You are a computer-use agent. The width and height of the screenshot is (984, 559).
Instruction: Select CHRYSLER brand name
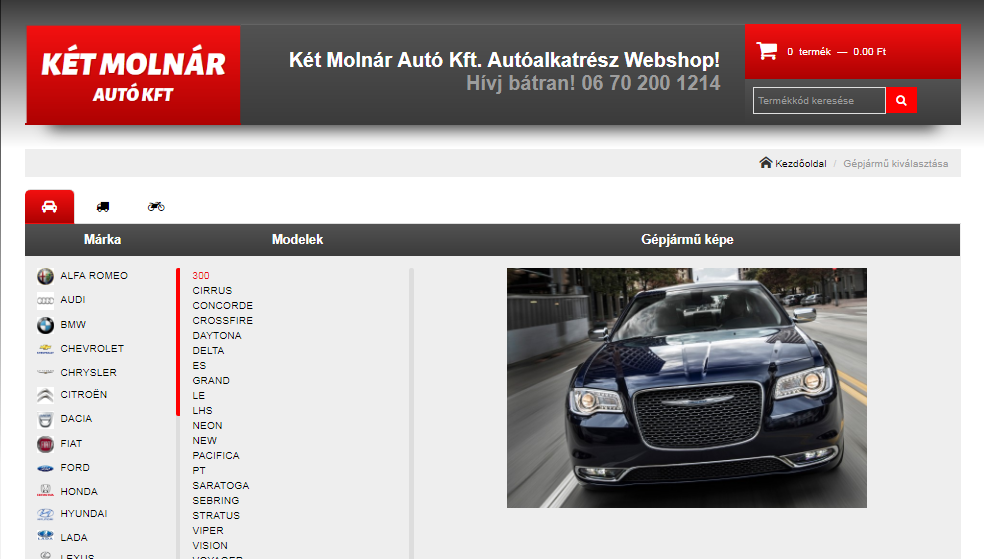pos(88,372)
